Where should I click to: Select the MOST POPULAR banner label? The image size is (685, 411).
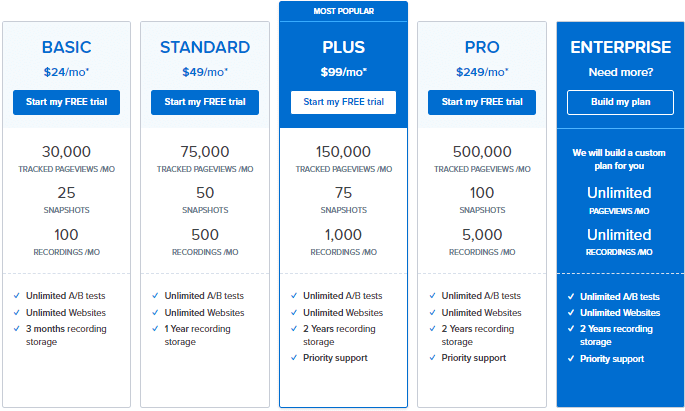pos(343,11)
